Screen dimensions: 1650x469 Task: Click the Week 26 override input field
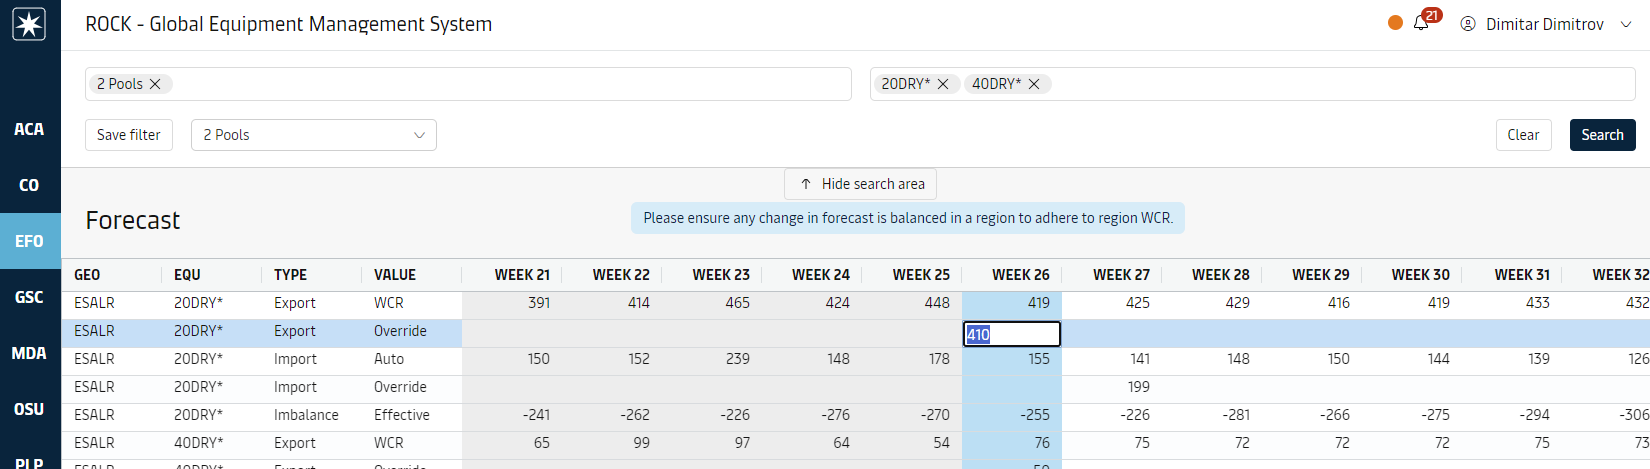1011,335
